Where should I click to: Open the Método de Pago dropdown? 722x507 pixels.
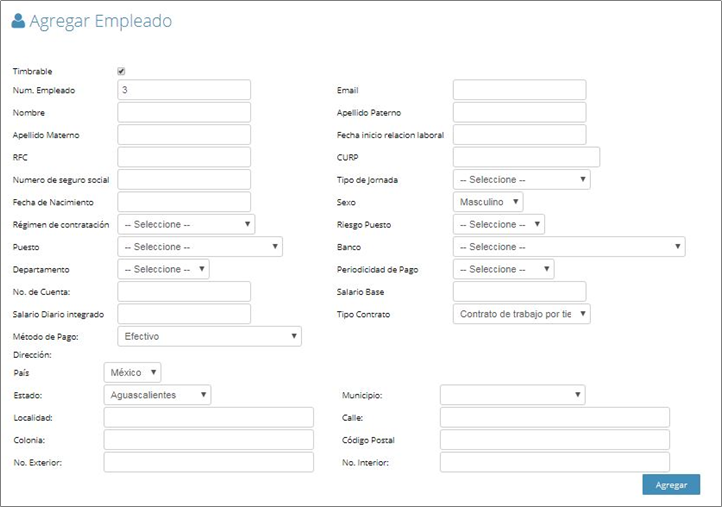(210, 336)
